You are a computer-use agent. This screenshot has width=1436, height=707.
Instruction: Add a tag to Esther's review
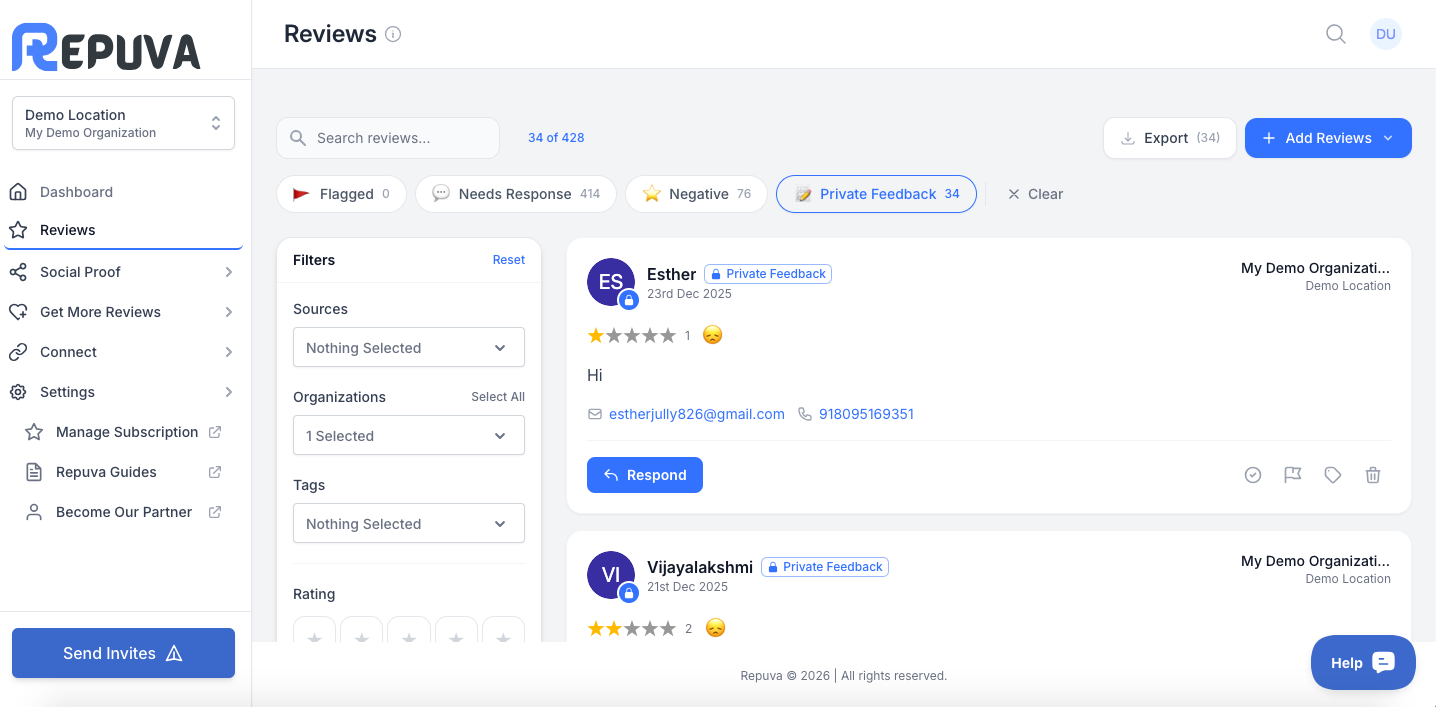coord(1333,475)
